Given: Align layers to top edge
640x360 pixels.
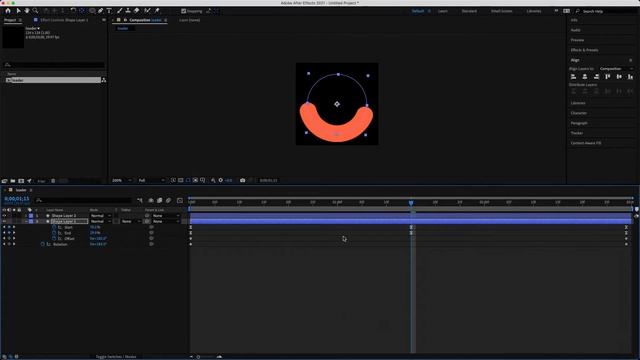Looking at the screenshot, I should 608,77.
